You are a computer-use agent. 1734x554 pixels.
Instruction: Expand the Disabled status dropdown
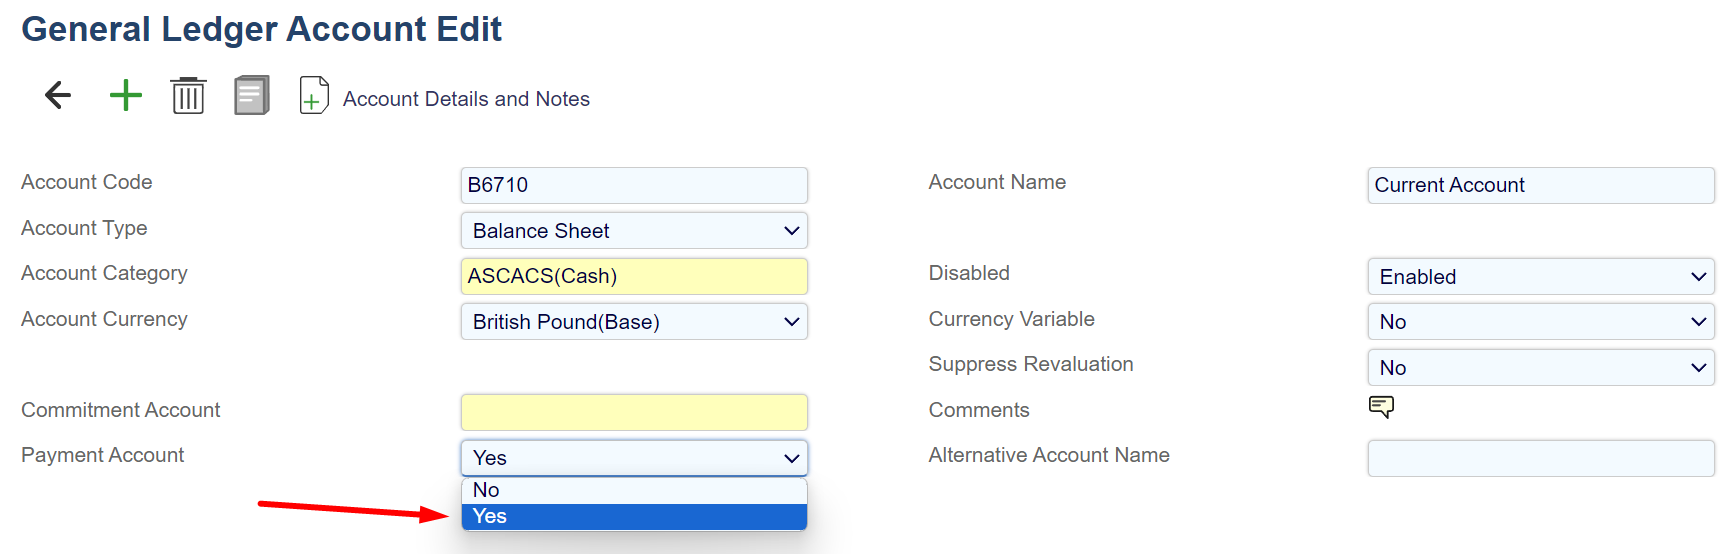point(1540,277)
